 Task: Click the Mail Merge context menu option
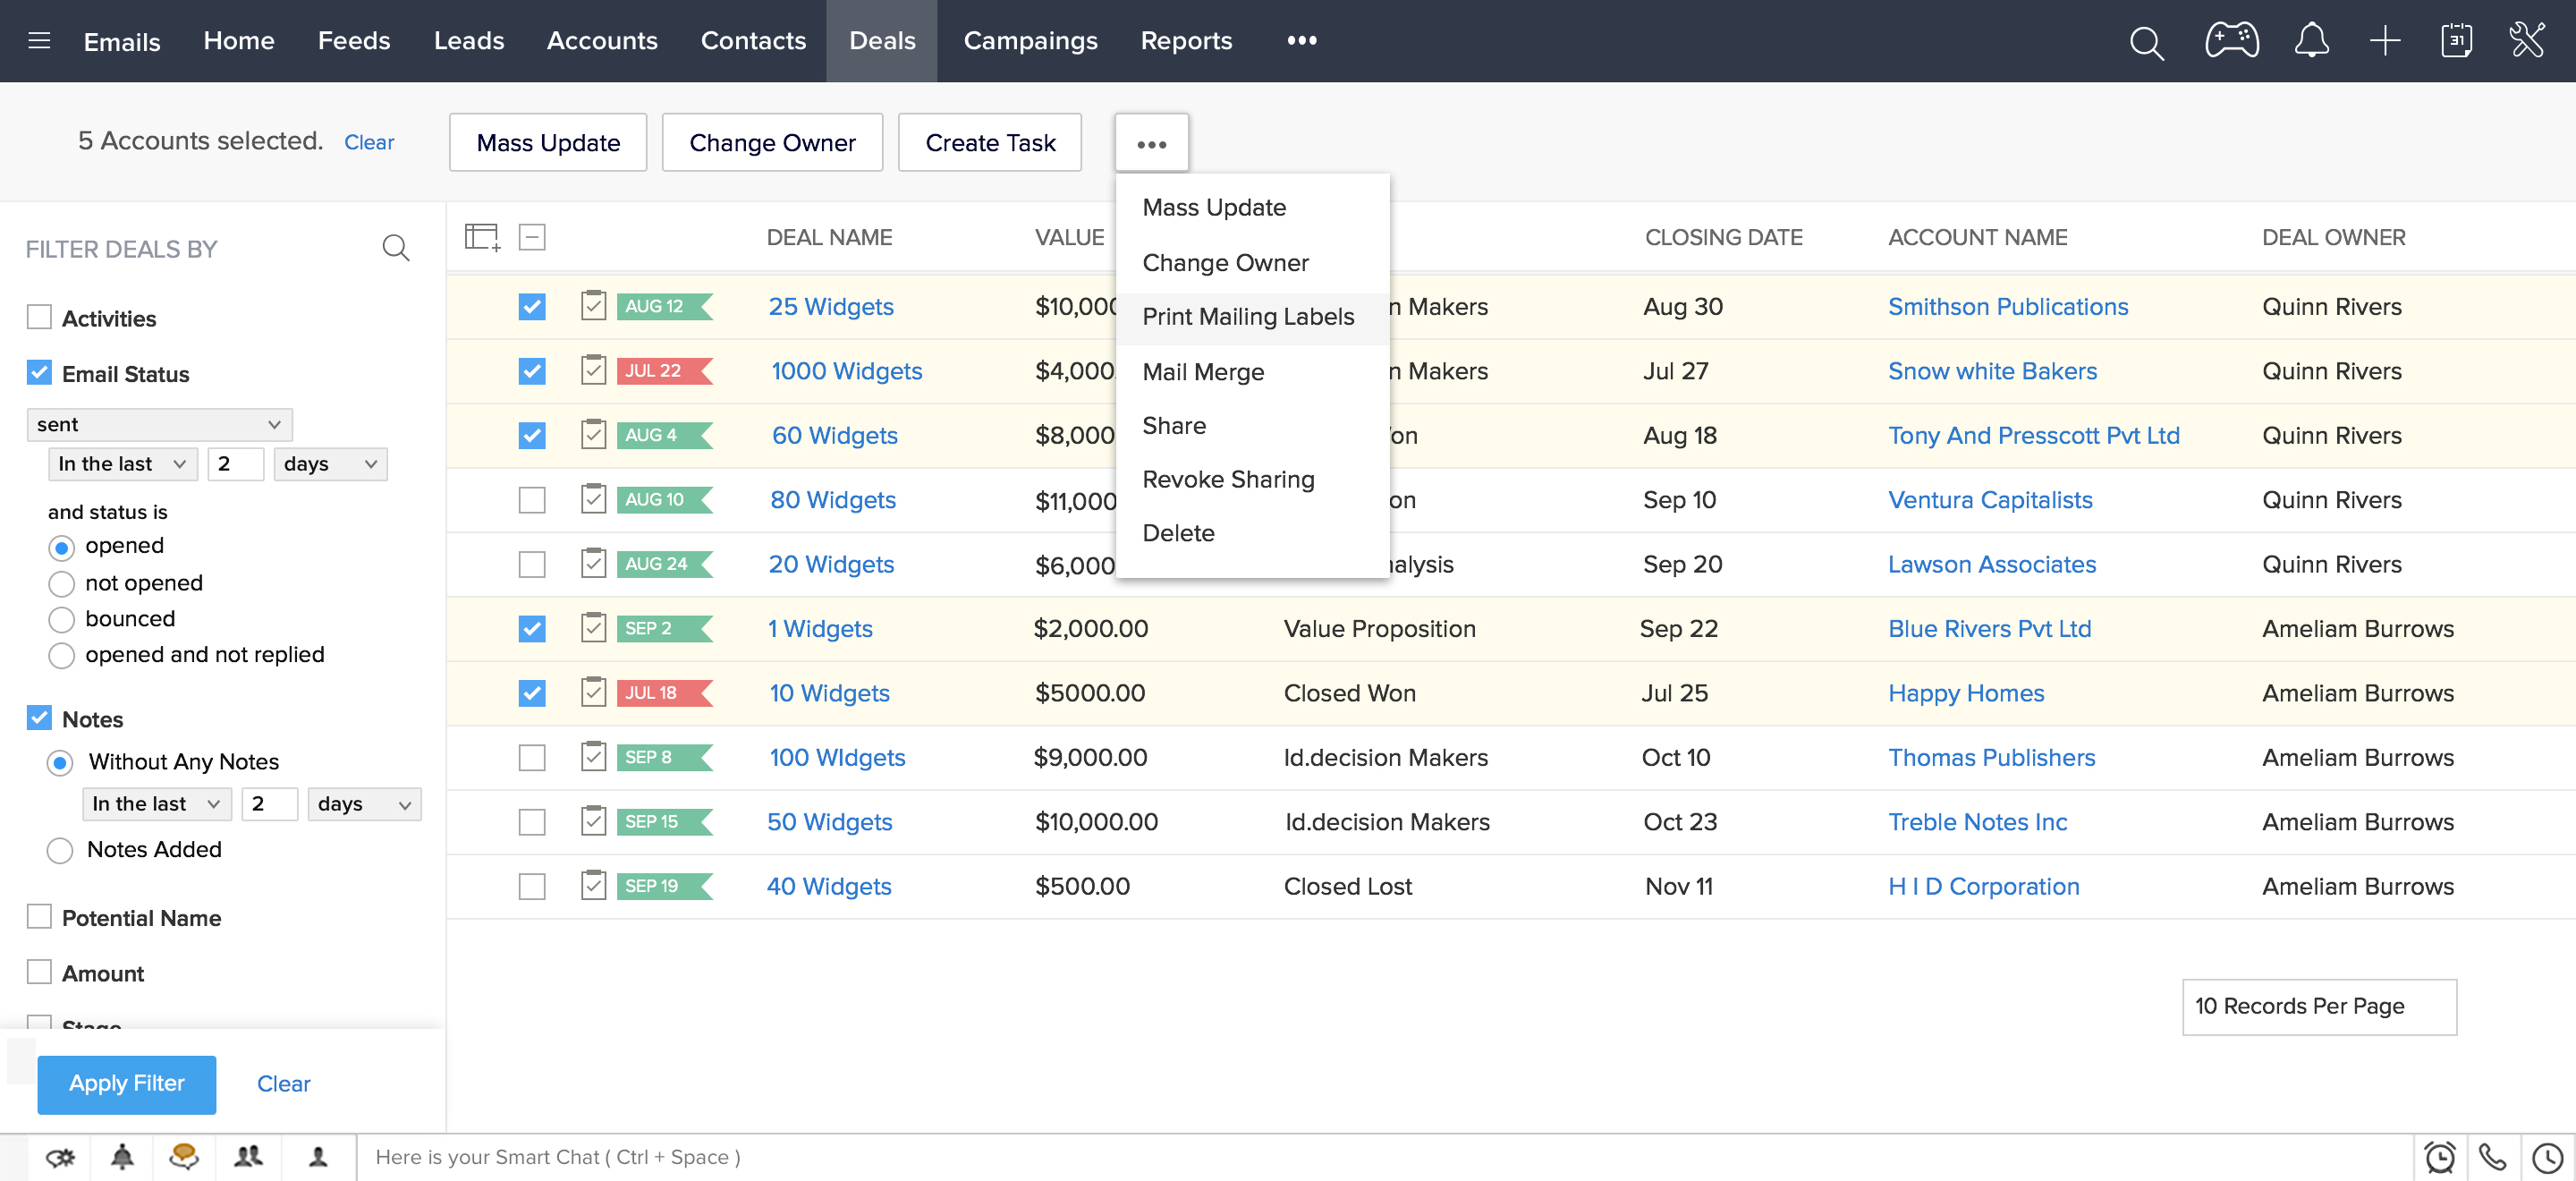(1204, 371)
